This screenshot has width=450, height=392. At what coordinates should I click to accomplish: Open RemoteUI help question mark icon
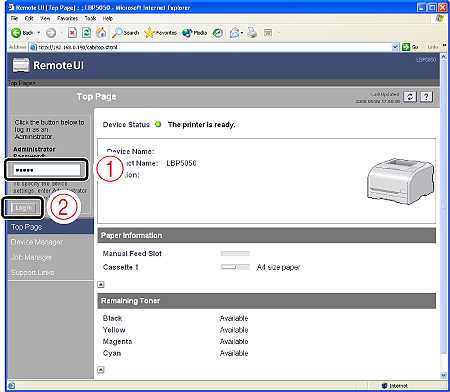426,97
